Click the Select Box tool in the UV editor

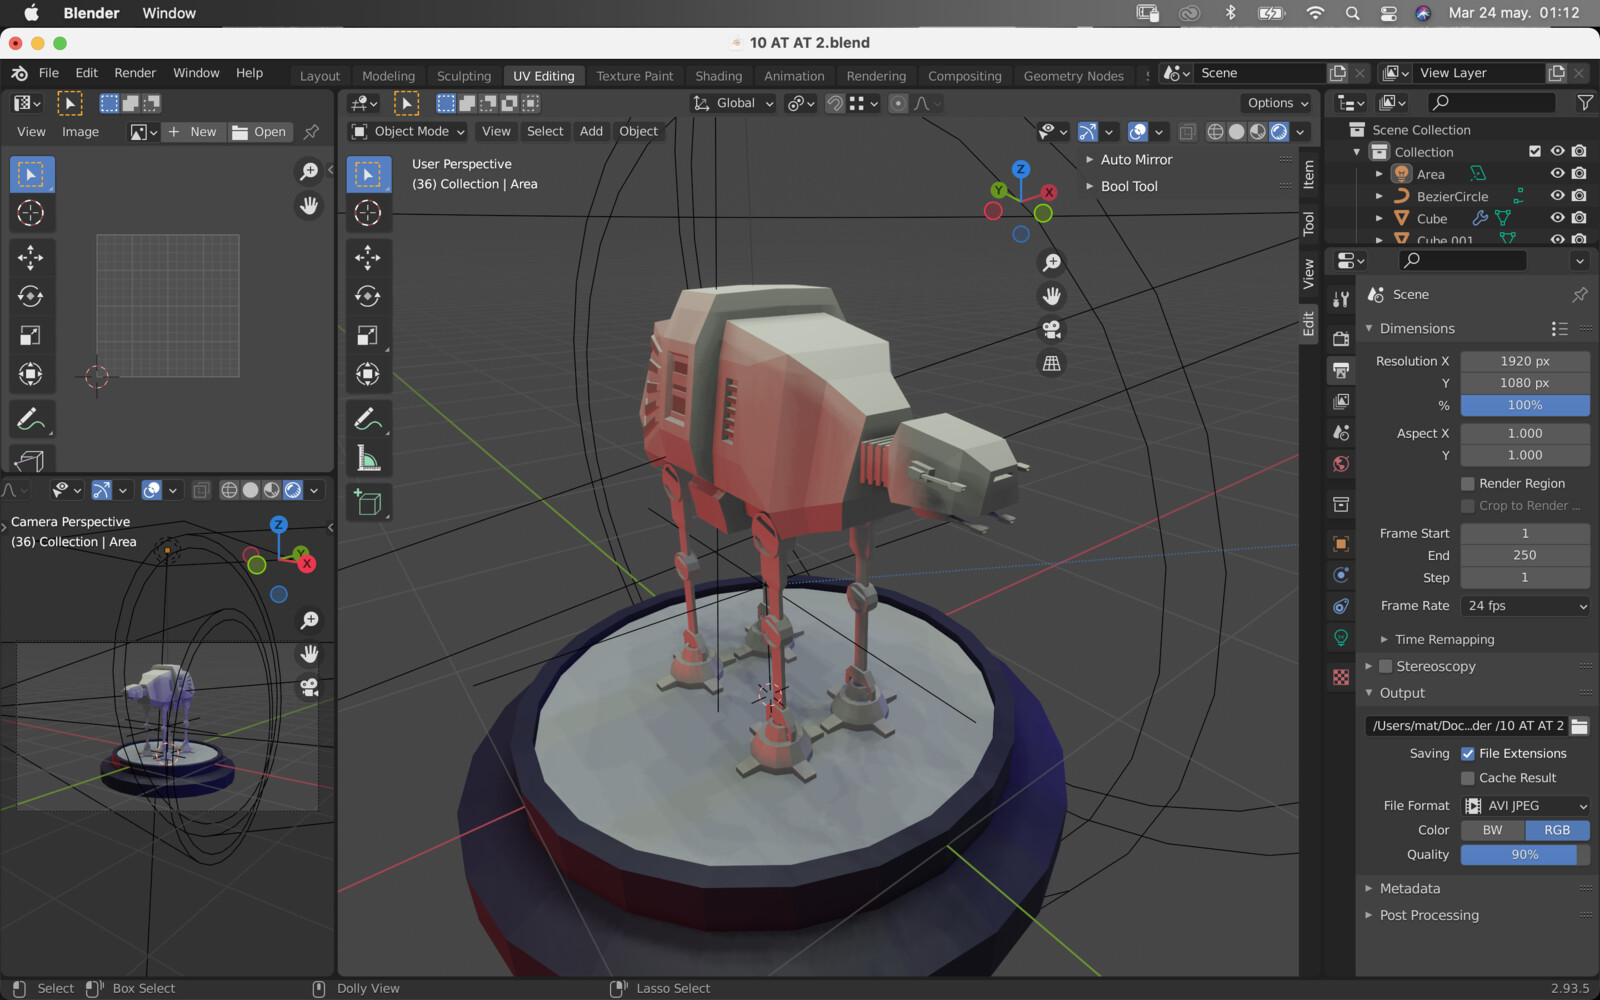pos(31,174)
